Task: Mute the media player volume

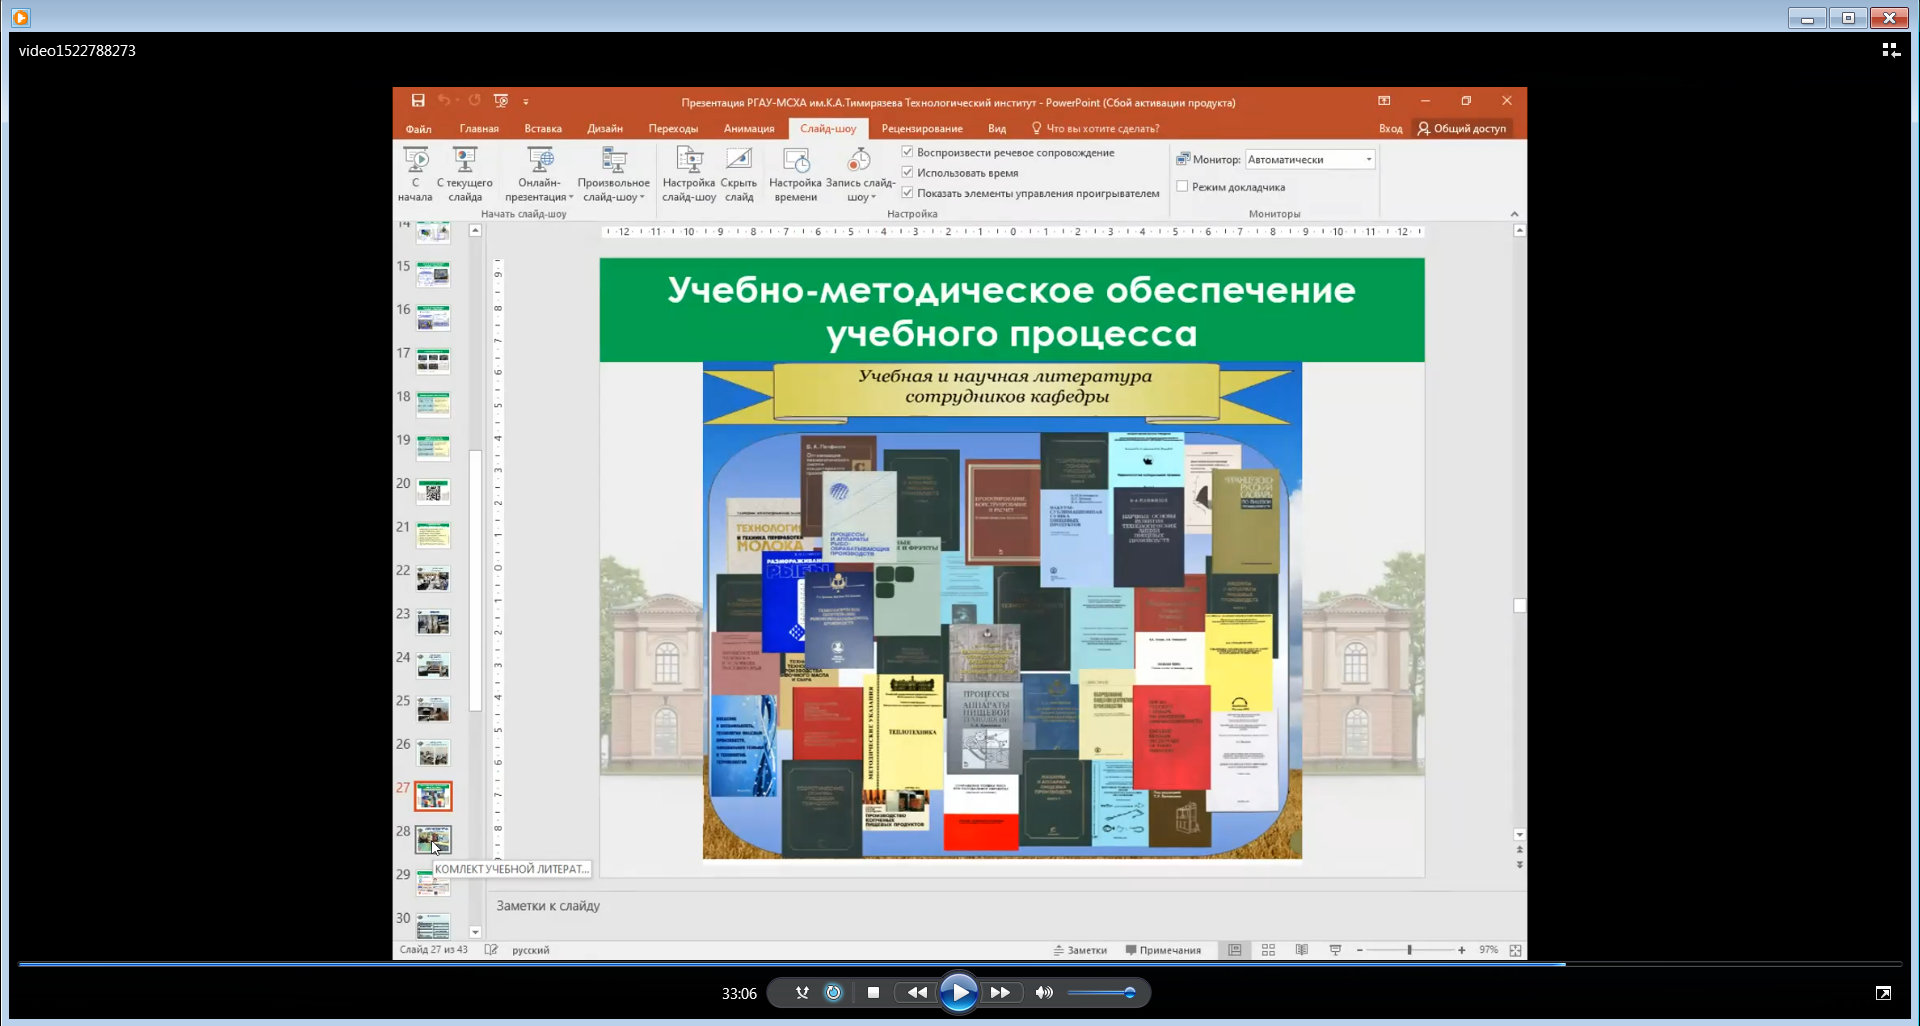Action: (x=1044, y=993)
